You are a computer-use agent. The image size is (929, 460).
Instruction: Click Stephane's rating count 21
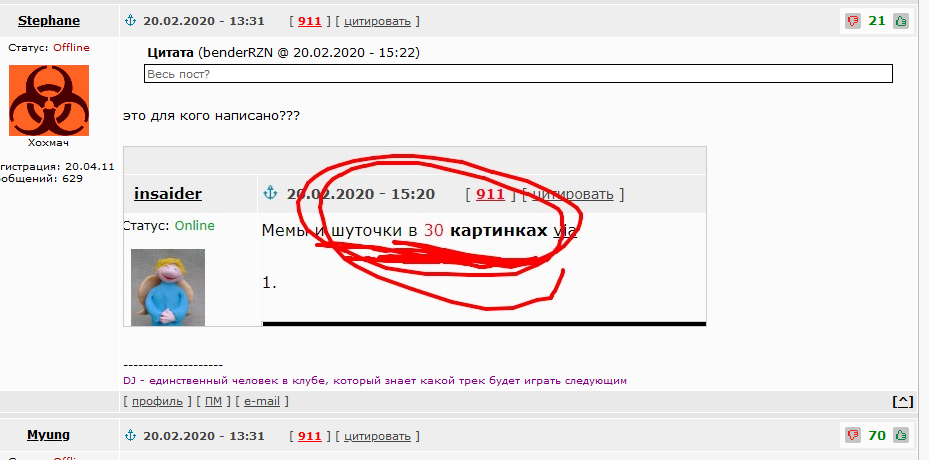tap(877, 21)
